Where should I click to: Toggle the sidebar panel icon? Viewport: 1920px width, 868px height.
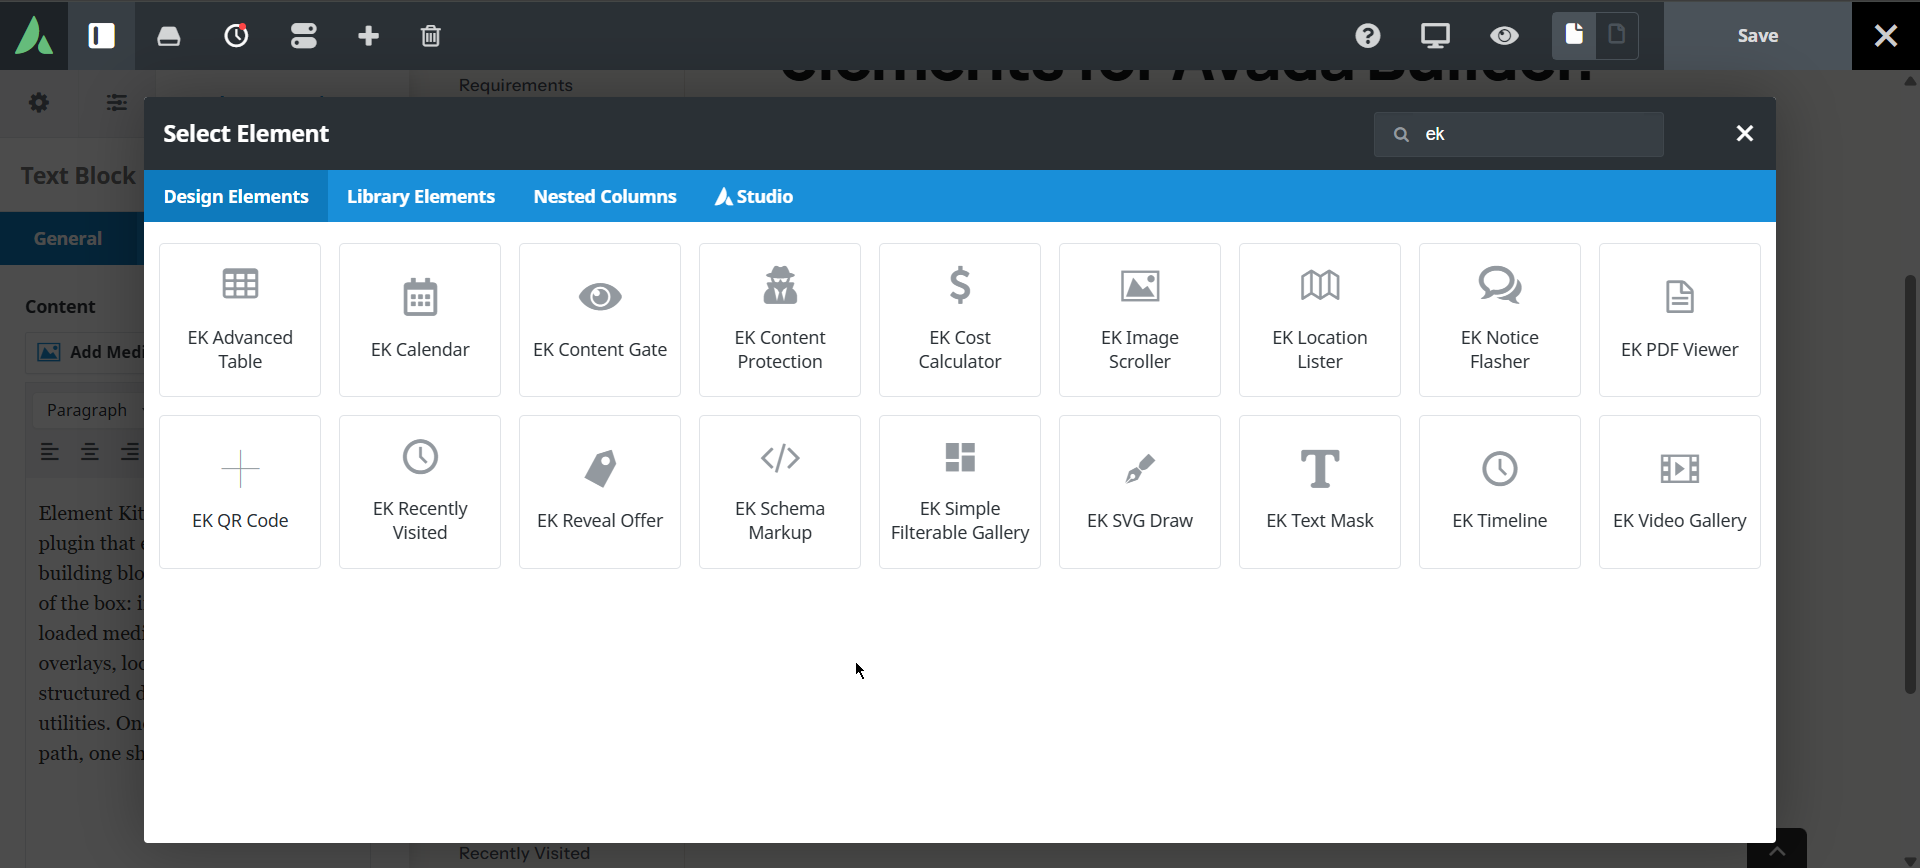click(101, 36)
